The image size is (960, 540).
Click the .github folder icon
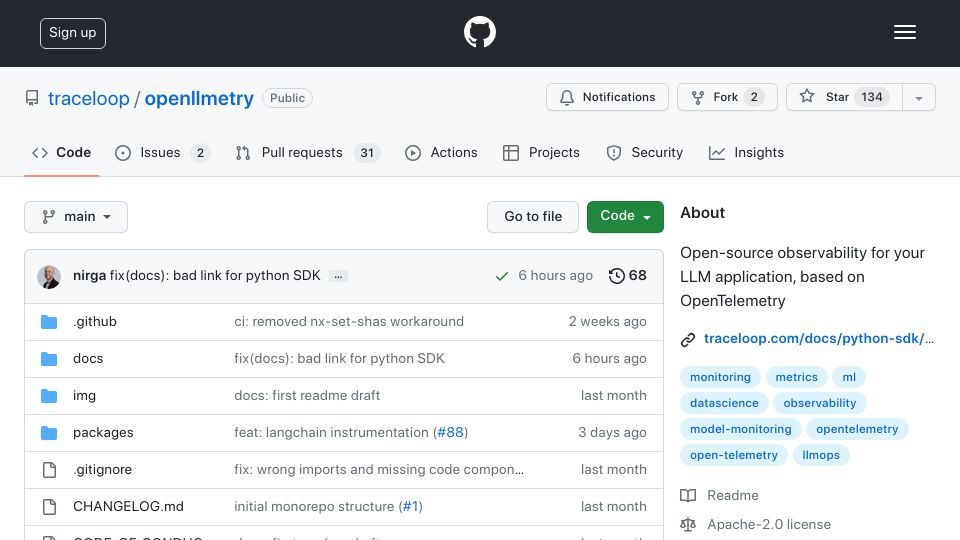click(x=49, y=322)
